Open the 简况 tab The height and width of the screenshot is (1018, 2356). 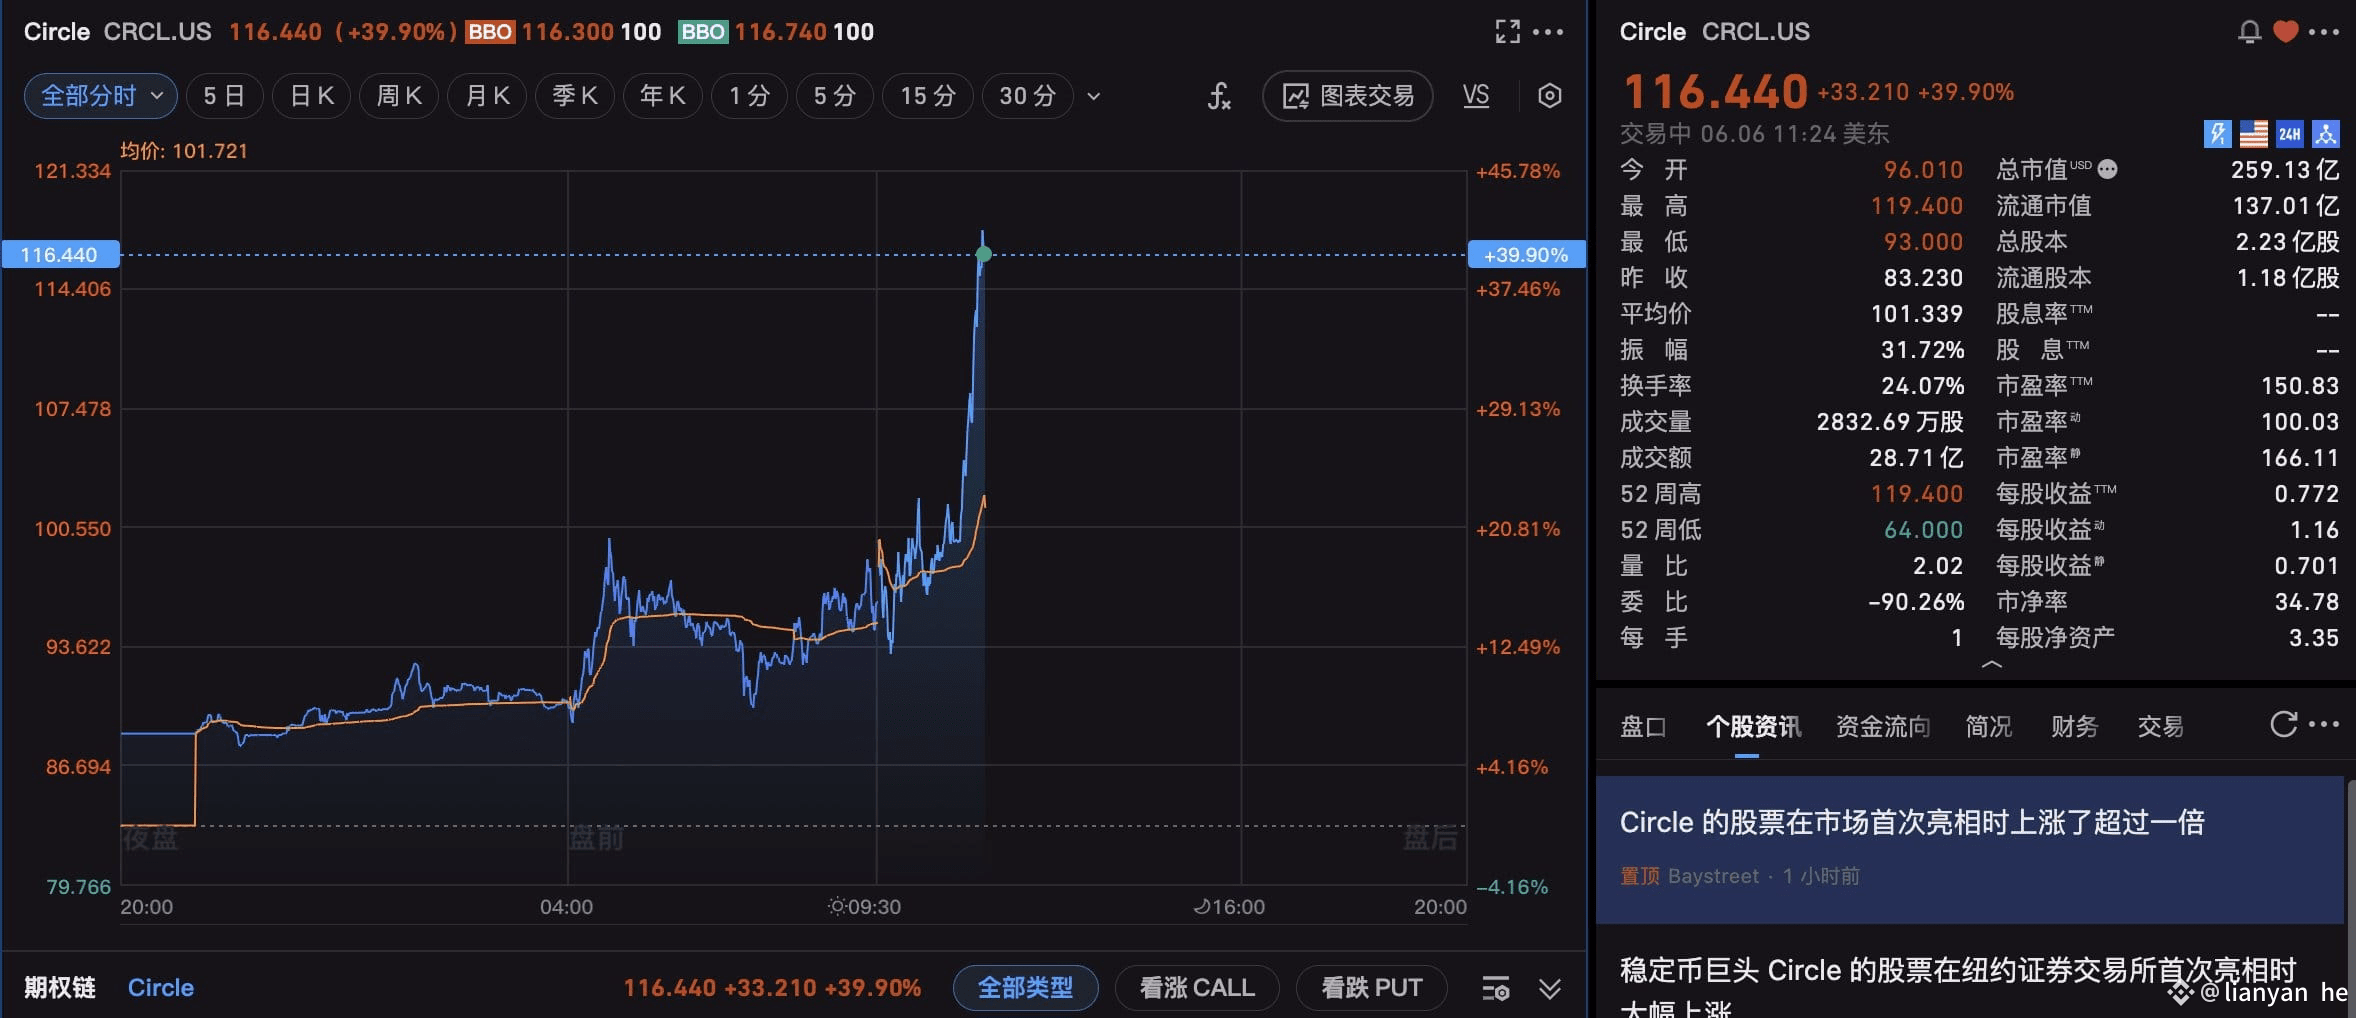pyautogui.click(x=1989, y=727)
